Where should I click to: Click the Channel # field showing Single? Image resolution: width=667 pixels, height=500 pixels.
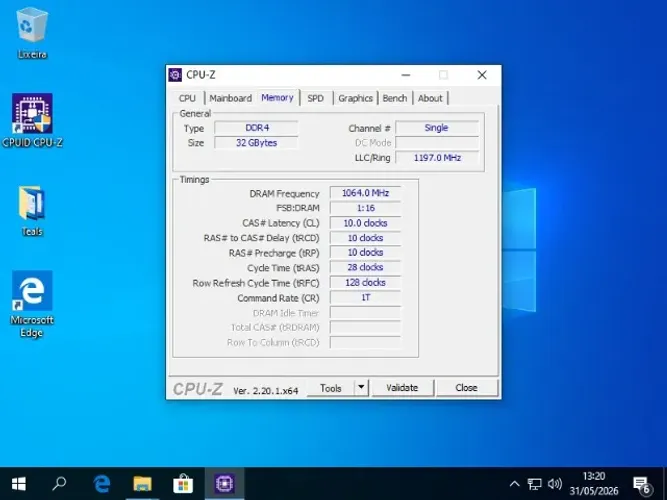click(437, 128)
